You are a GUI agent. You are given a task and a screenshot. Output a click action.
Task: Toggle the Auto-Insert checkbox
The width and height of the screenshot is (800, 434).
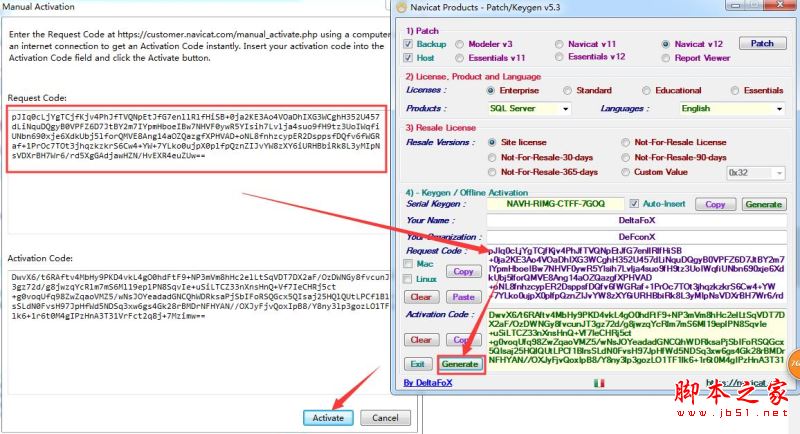[634, 203]
